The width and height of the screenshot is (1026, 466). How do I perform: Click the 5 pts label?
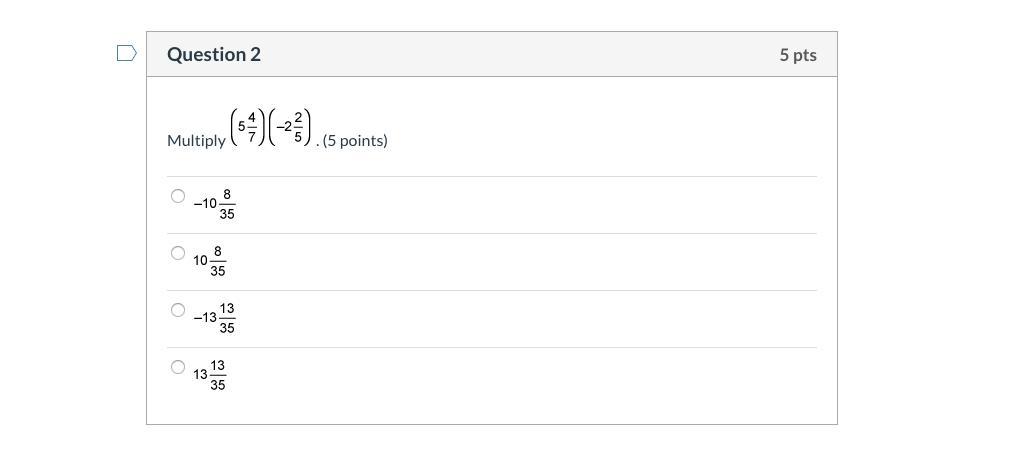point(797,55)
